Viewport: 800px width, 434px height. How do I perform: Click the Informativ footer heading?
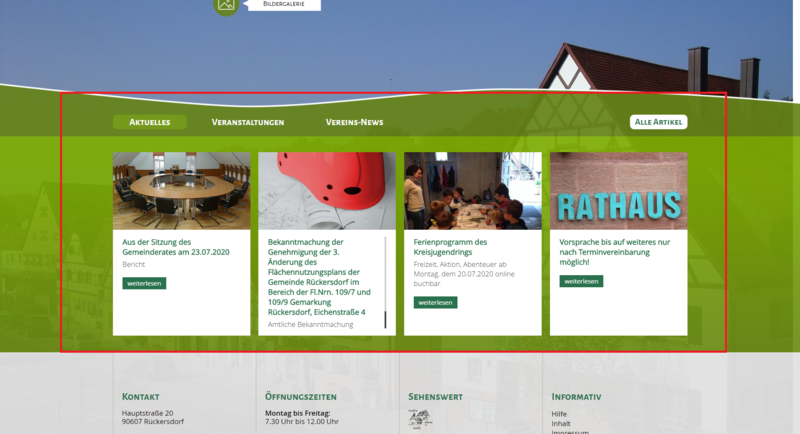(577, 397)
